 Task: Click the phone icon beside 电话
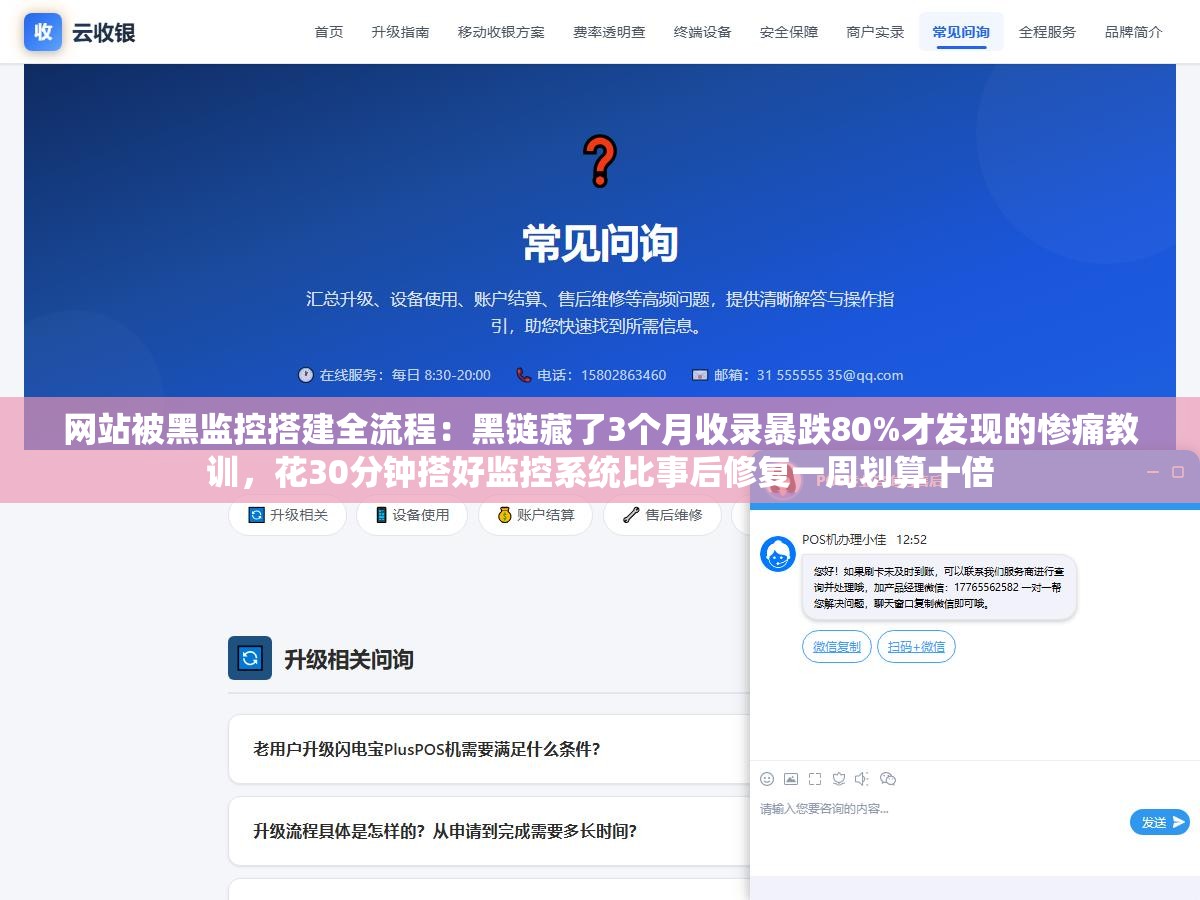coord(524,375)
